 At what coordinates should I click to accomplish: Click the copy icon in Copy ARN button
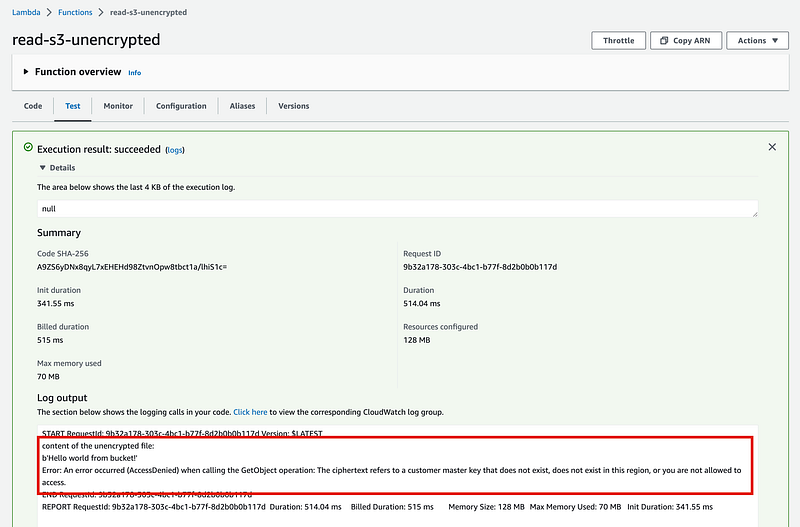pos(664,40)
